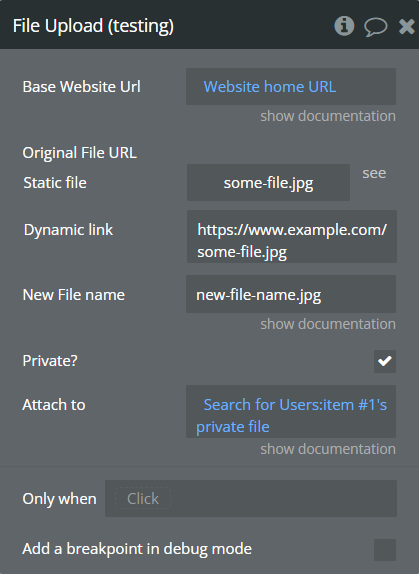The width and height of the screenshot is (419, 574).
Task: Close the File Upload panel
Action: click(407, 26)
